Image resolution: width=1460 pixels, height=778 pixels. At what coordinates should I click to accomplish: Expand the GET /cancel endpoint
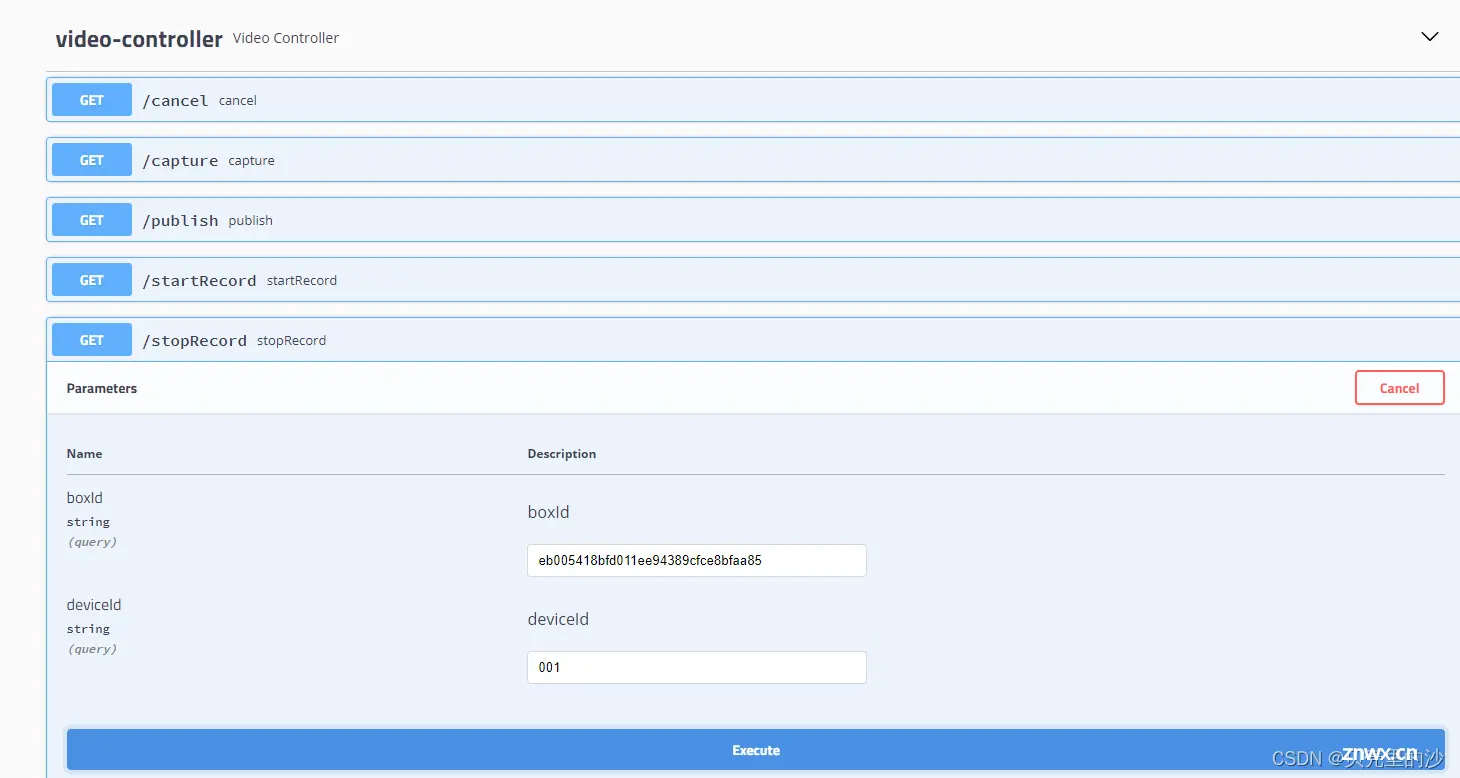coord(753,100)
